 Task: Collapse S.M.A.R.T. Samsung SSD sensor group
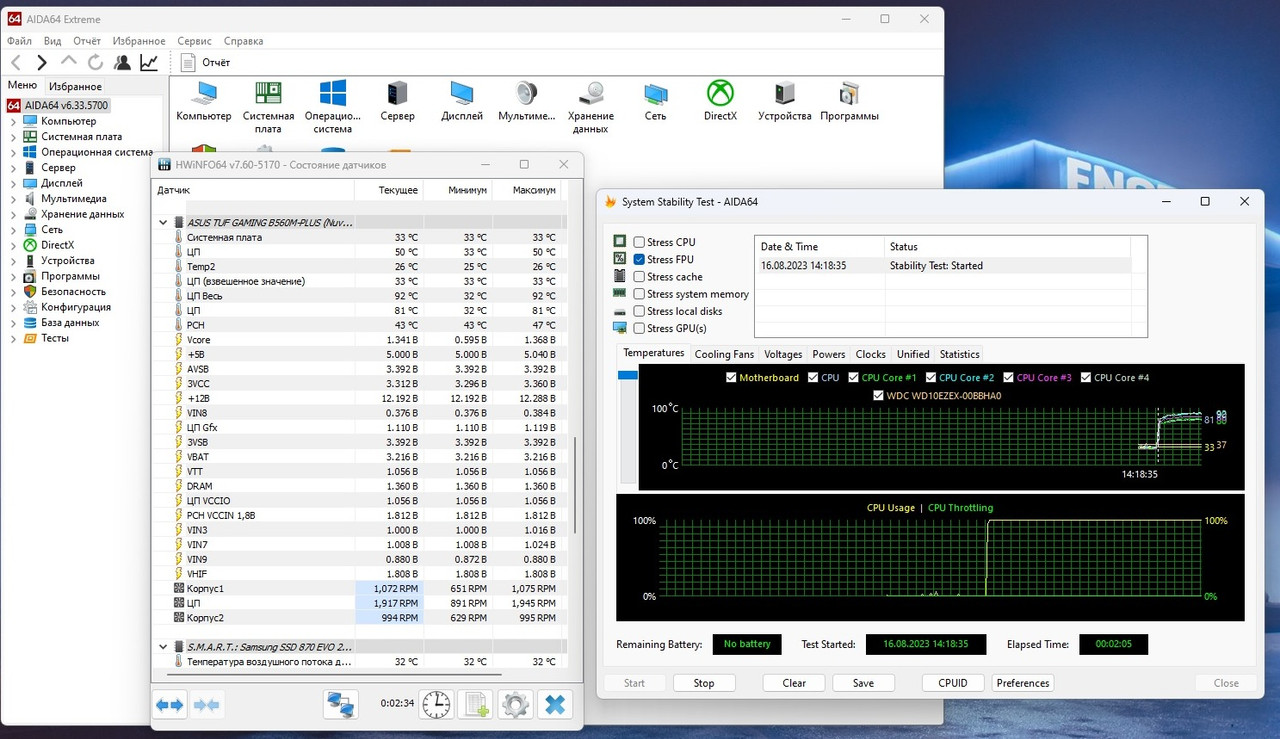pyautogui.click(x=164, y=647)
